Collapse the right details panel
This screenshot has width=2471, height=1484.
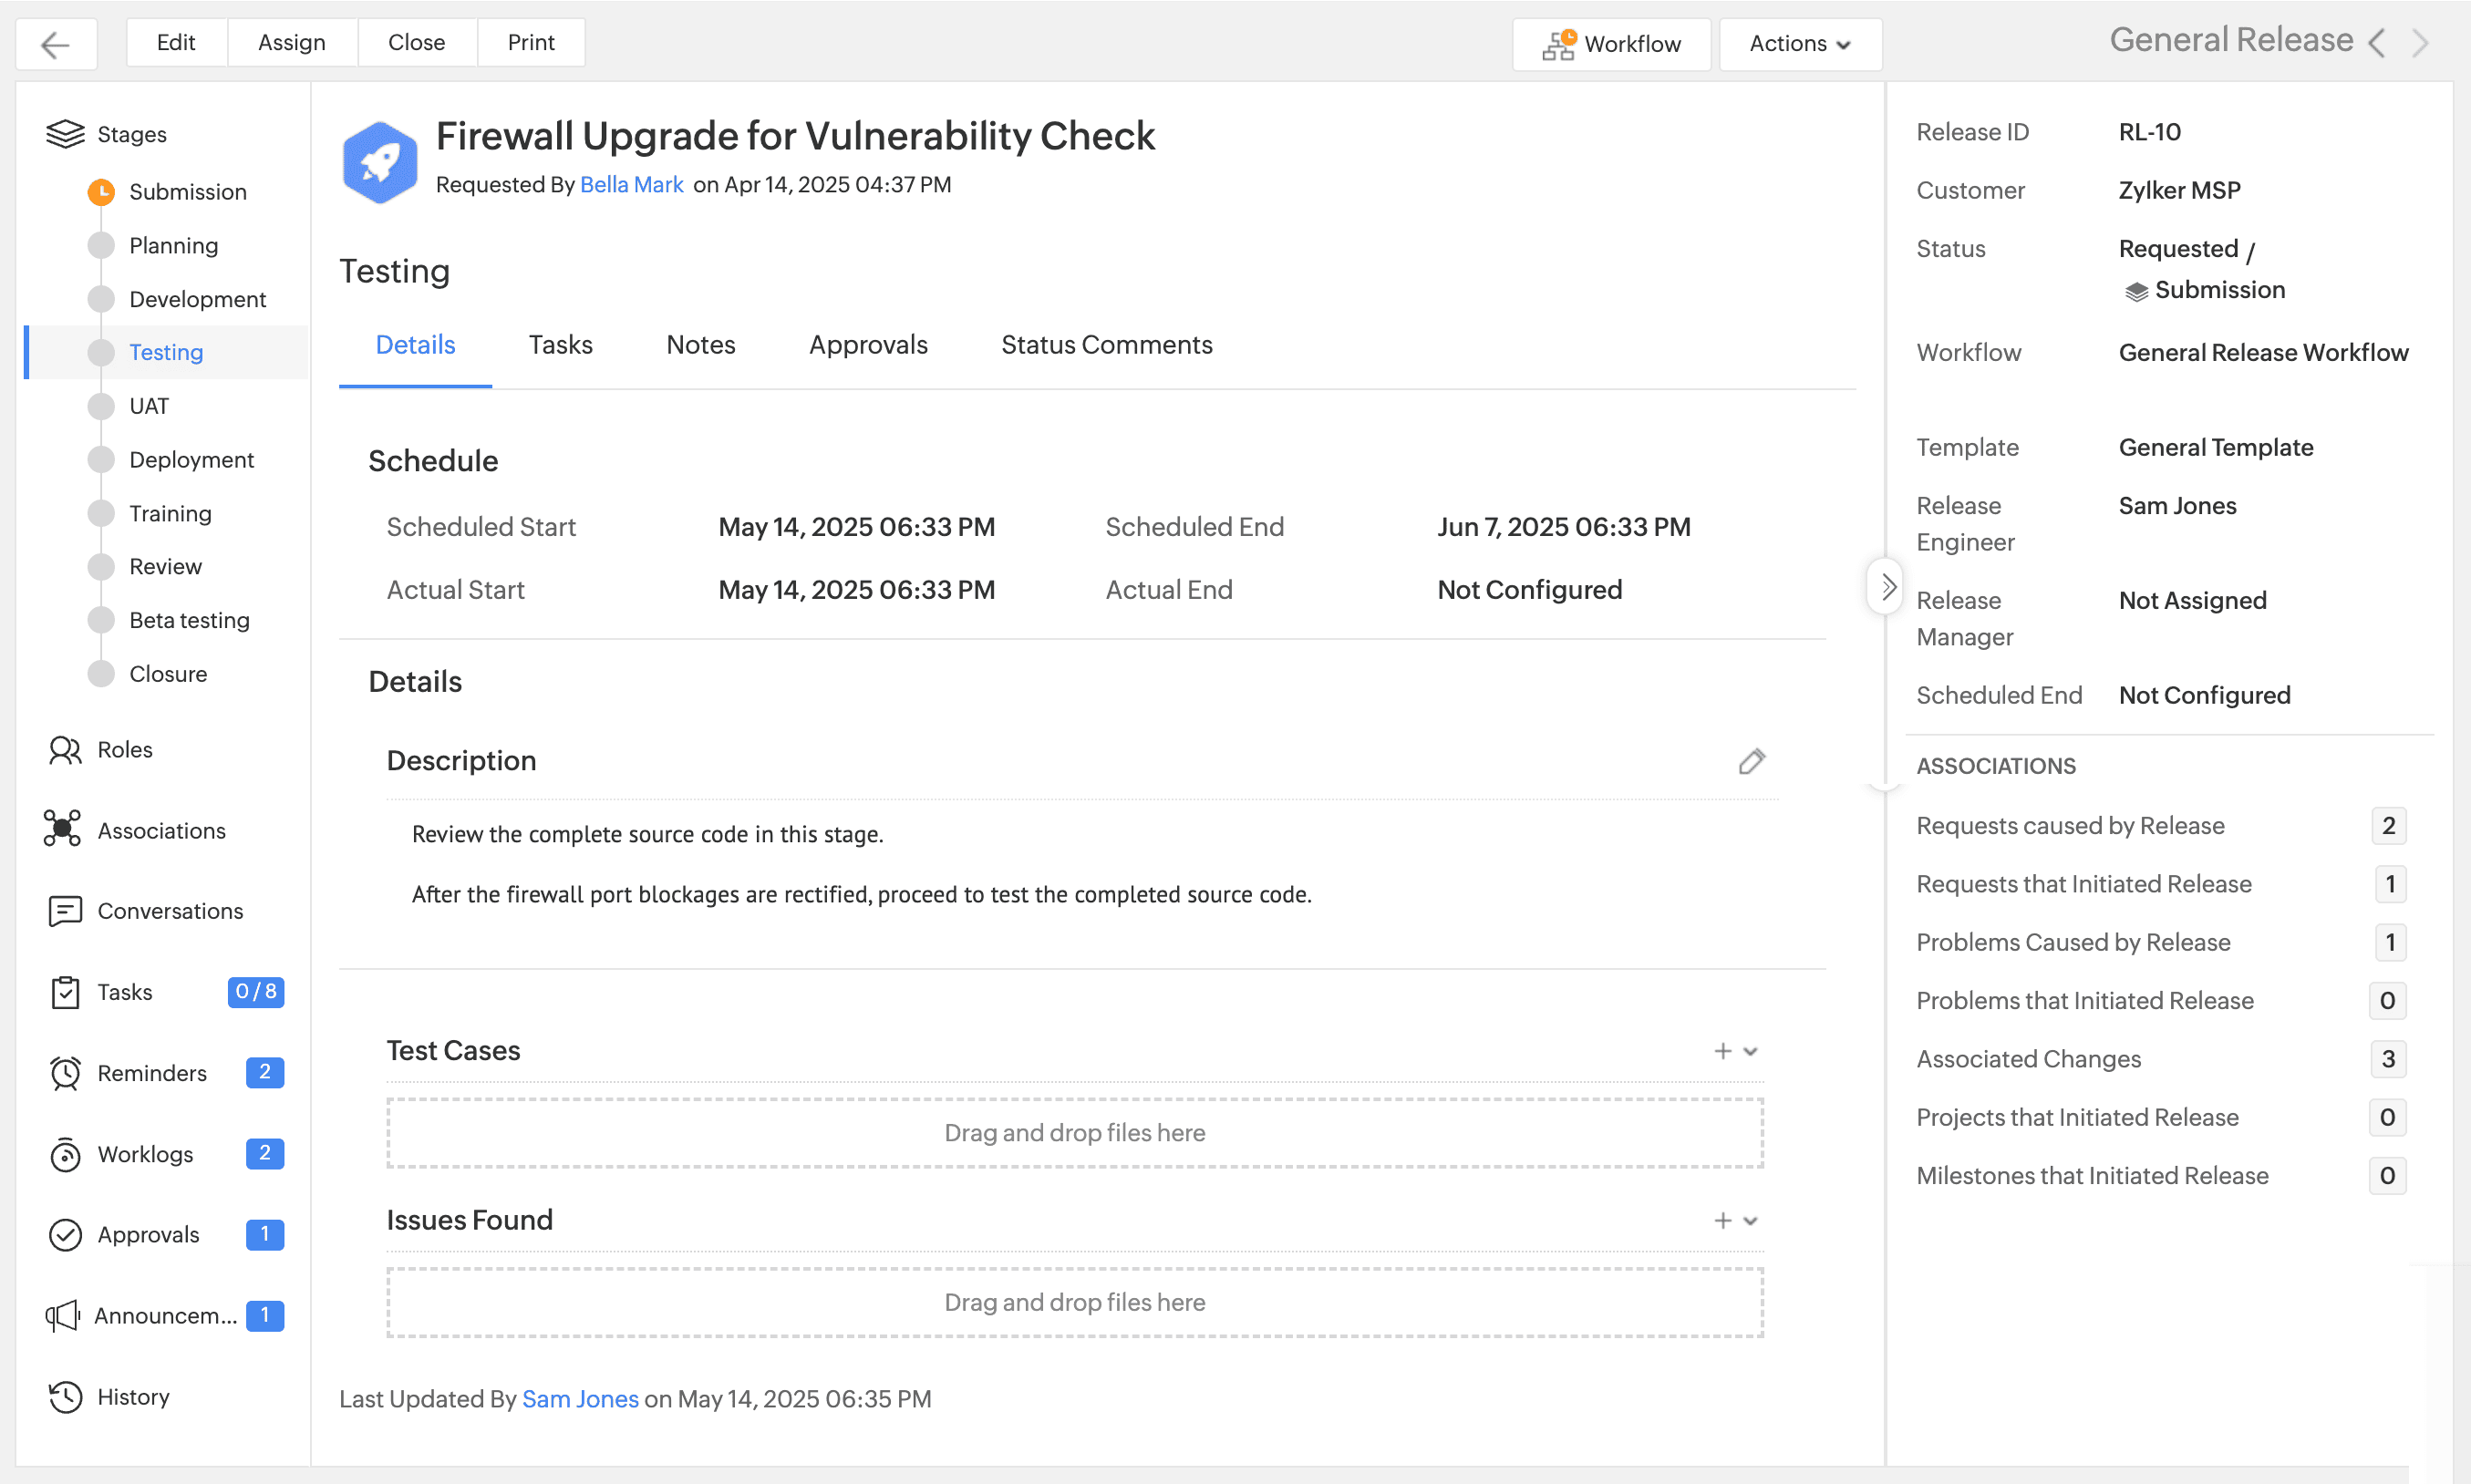coord(1886,587)
